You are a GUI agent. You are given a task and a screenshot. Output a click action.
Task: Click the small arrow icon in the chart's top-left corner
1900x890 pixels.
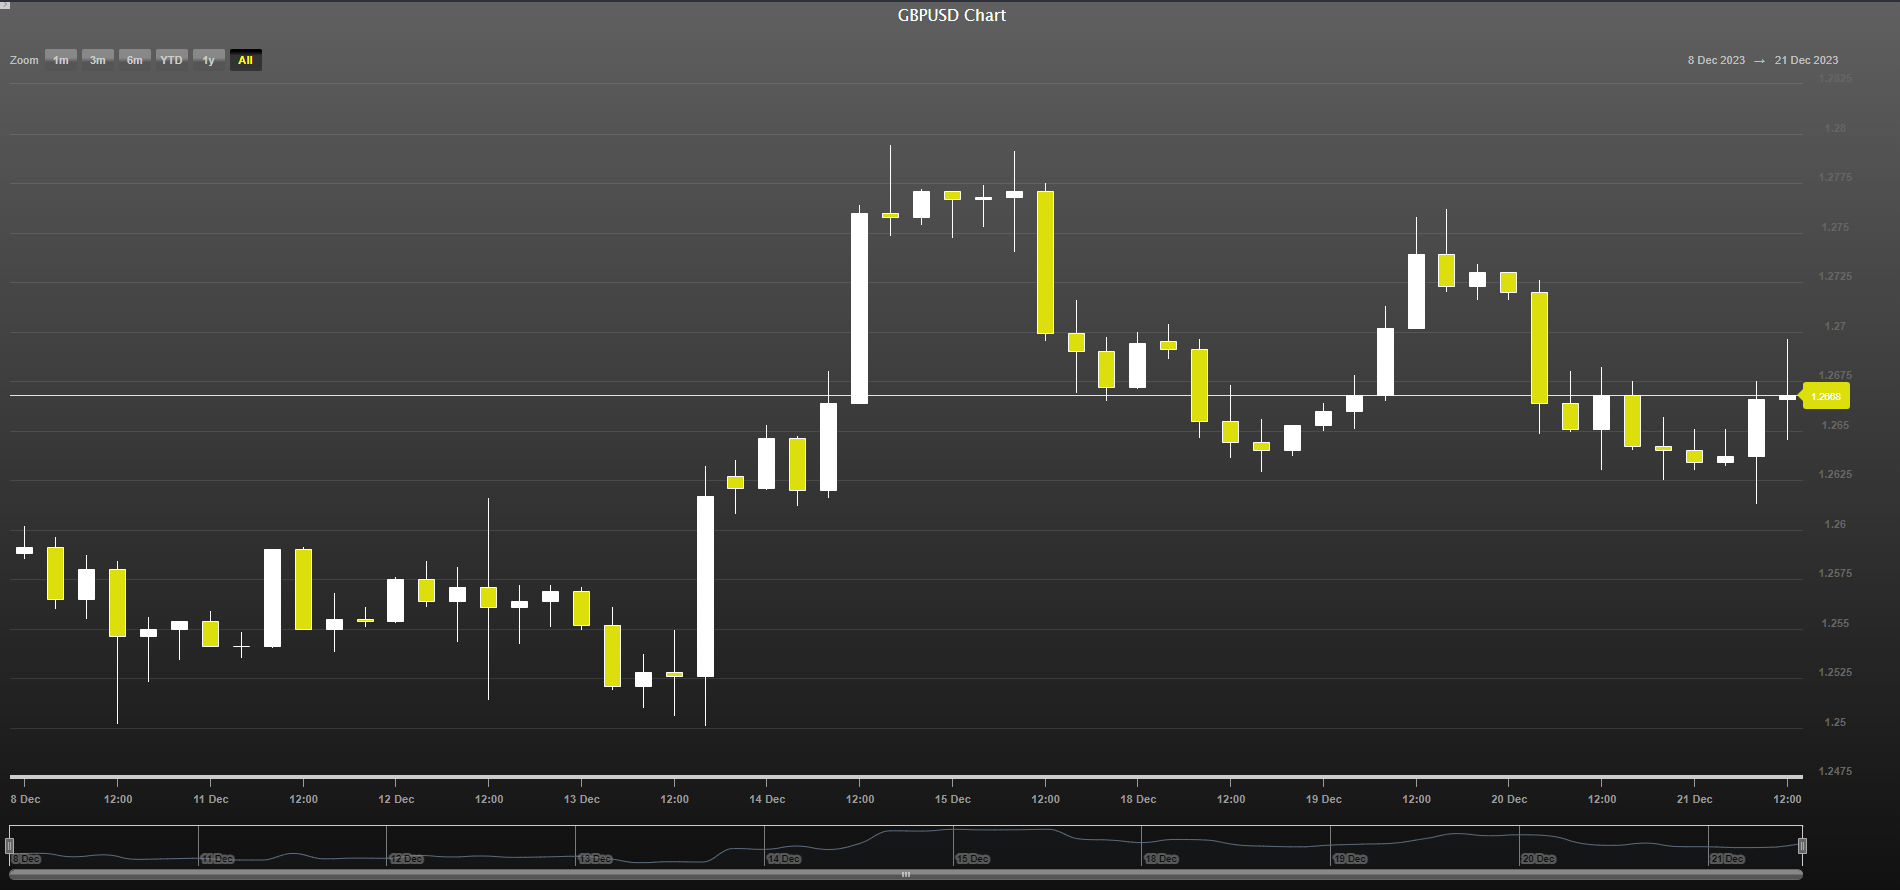(x=5, y=5)
